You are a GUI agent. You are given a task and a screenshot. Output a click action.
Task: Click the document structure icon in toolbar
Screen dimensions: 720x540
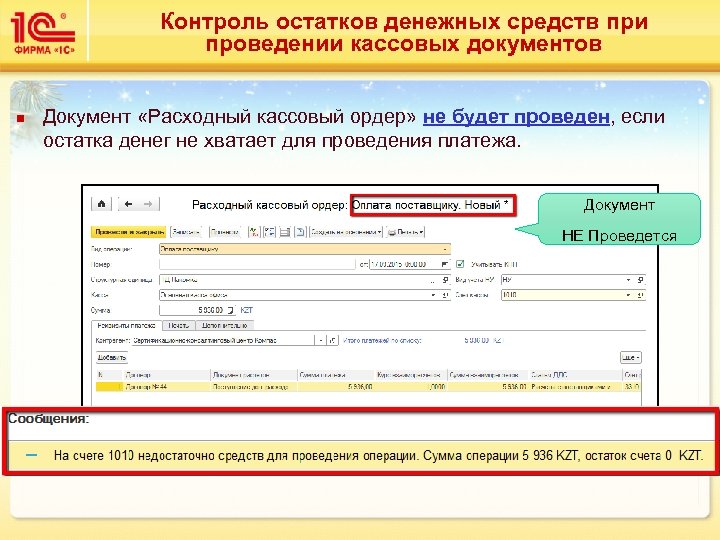(x=269, y=232)
